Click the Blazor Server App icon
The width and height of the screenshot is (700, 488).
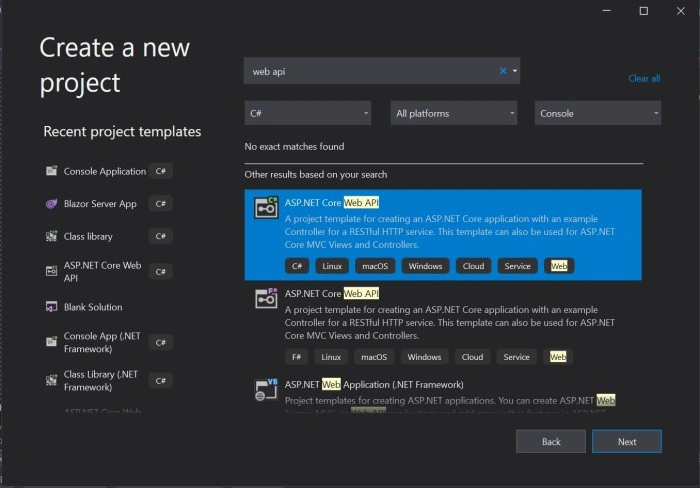click(51, 204)
